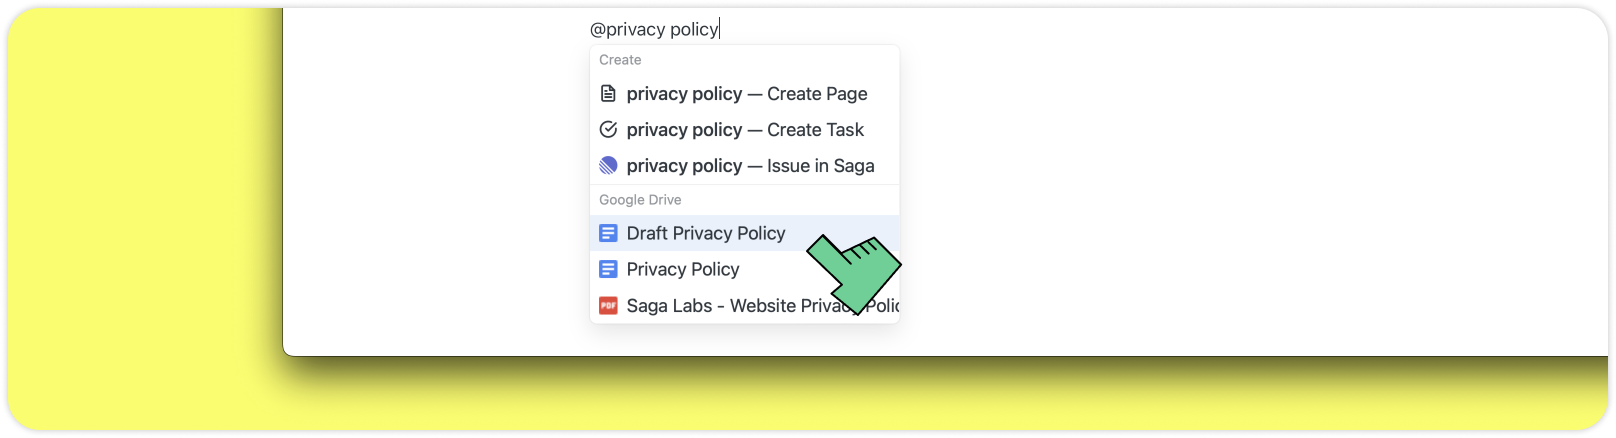
Task: Click the page icon beside Create Page
Action: tap(608, 94)
